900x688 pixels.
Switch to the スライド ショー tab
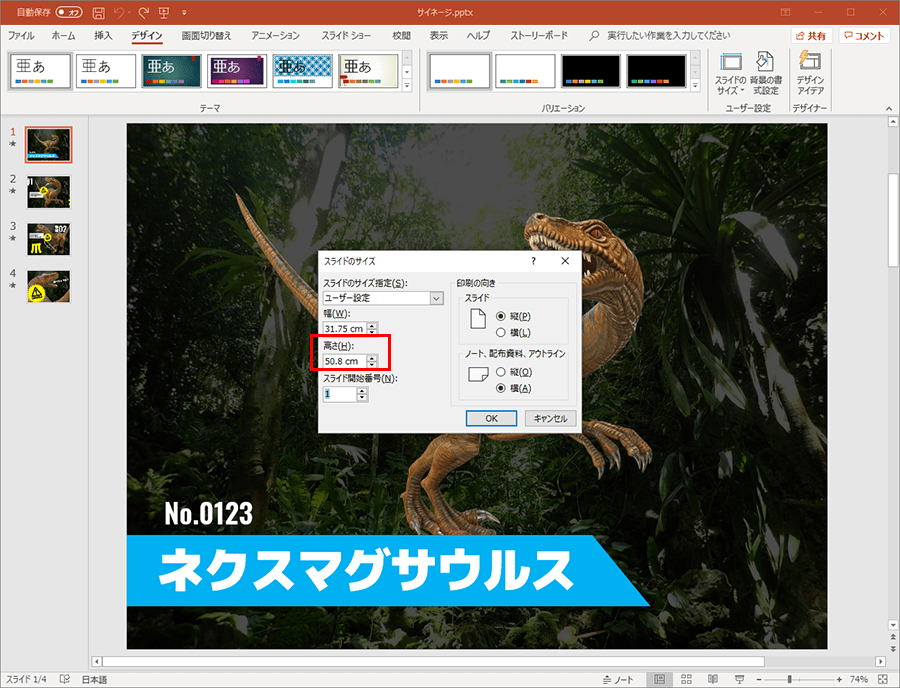346,36
